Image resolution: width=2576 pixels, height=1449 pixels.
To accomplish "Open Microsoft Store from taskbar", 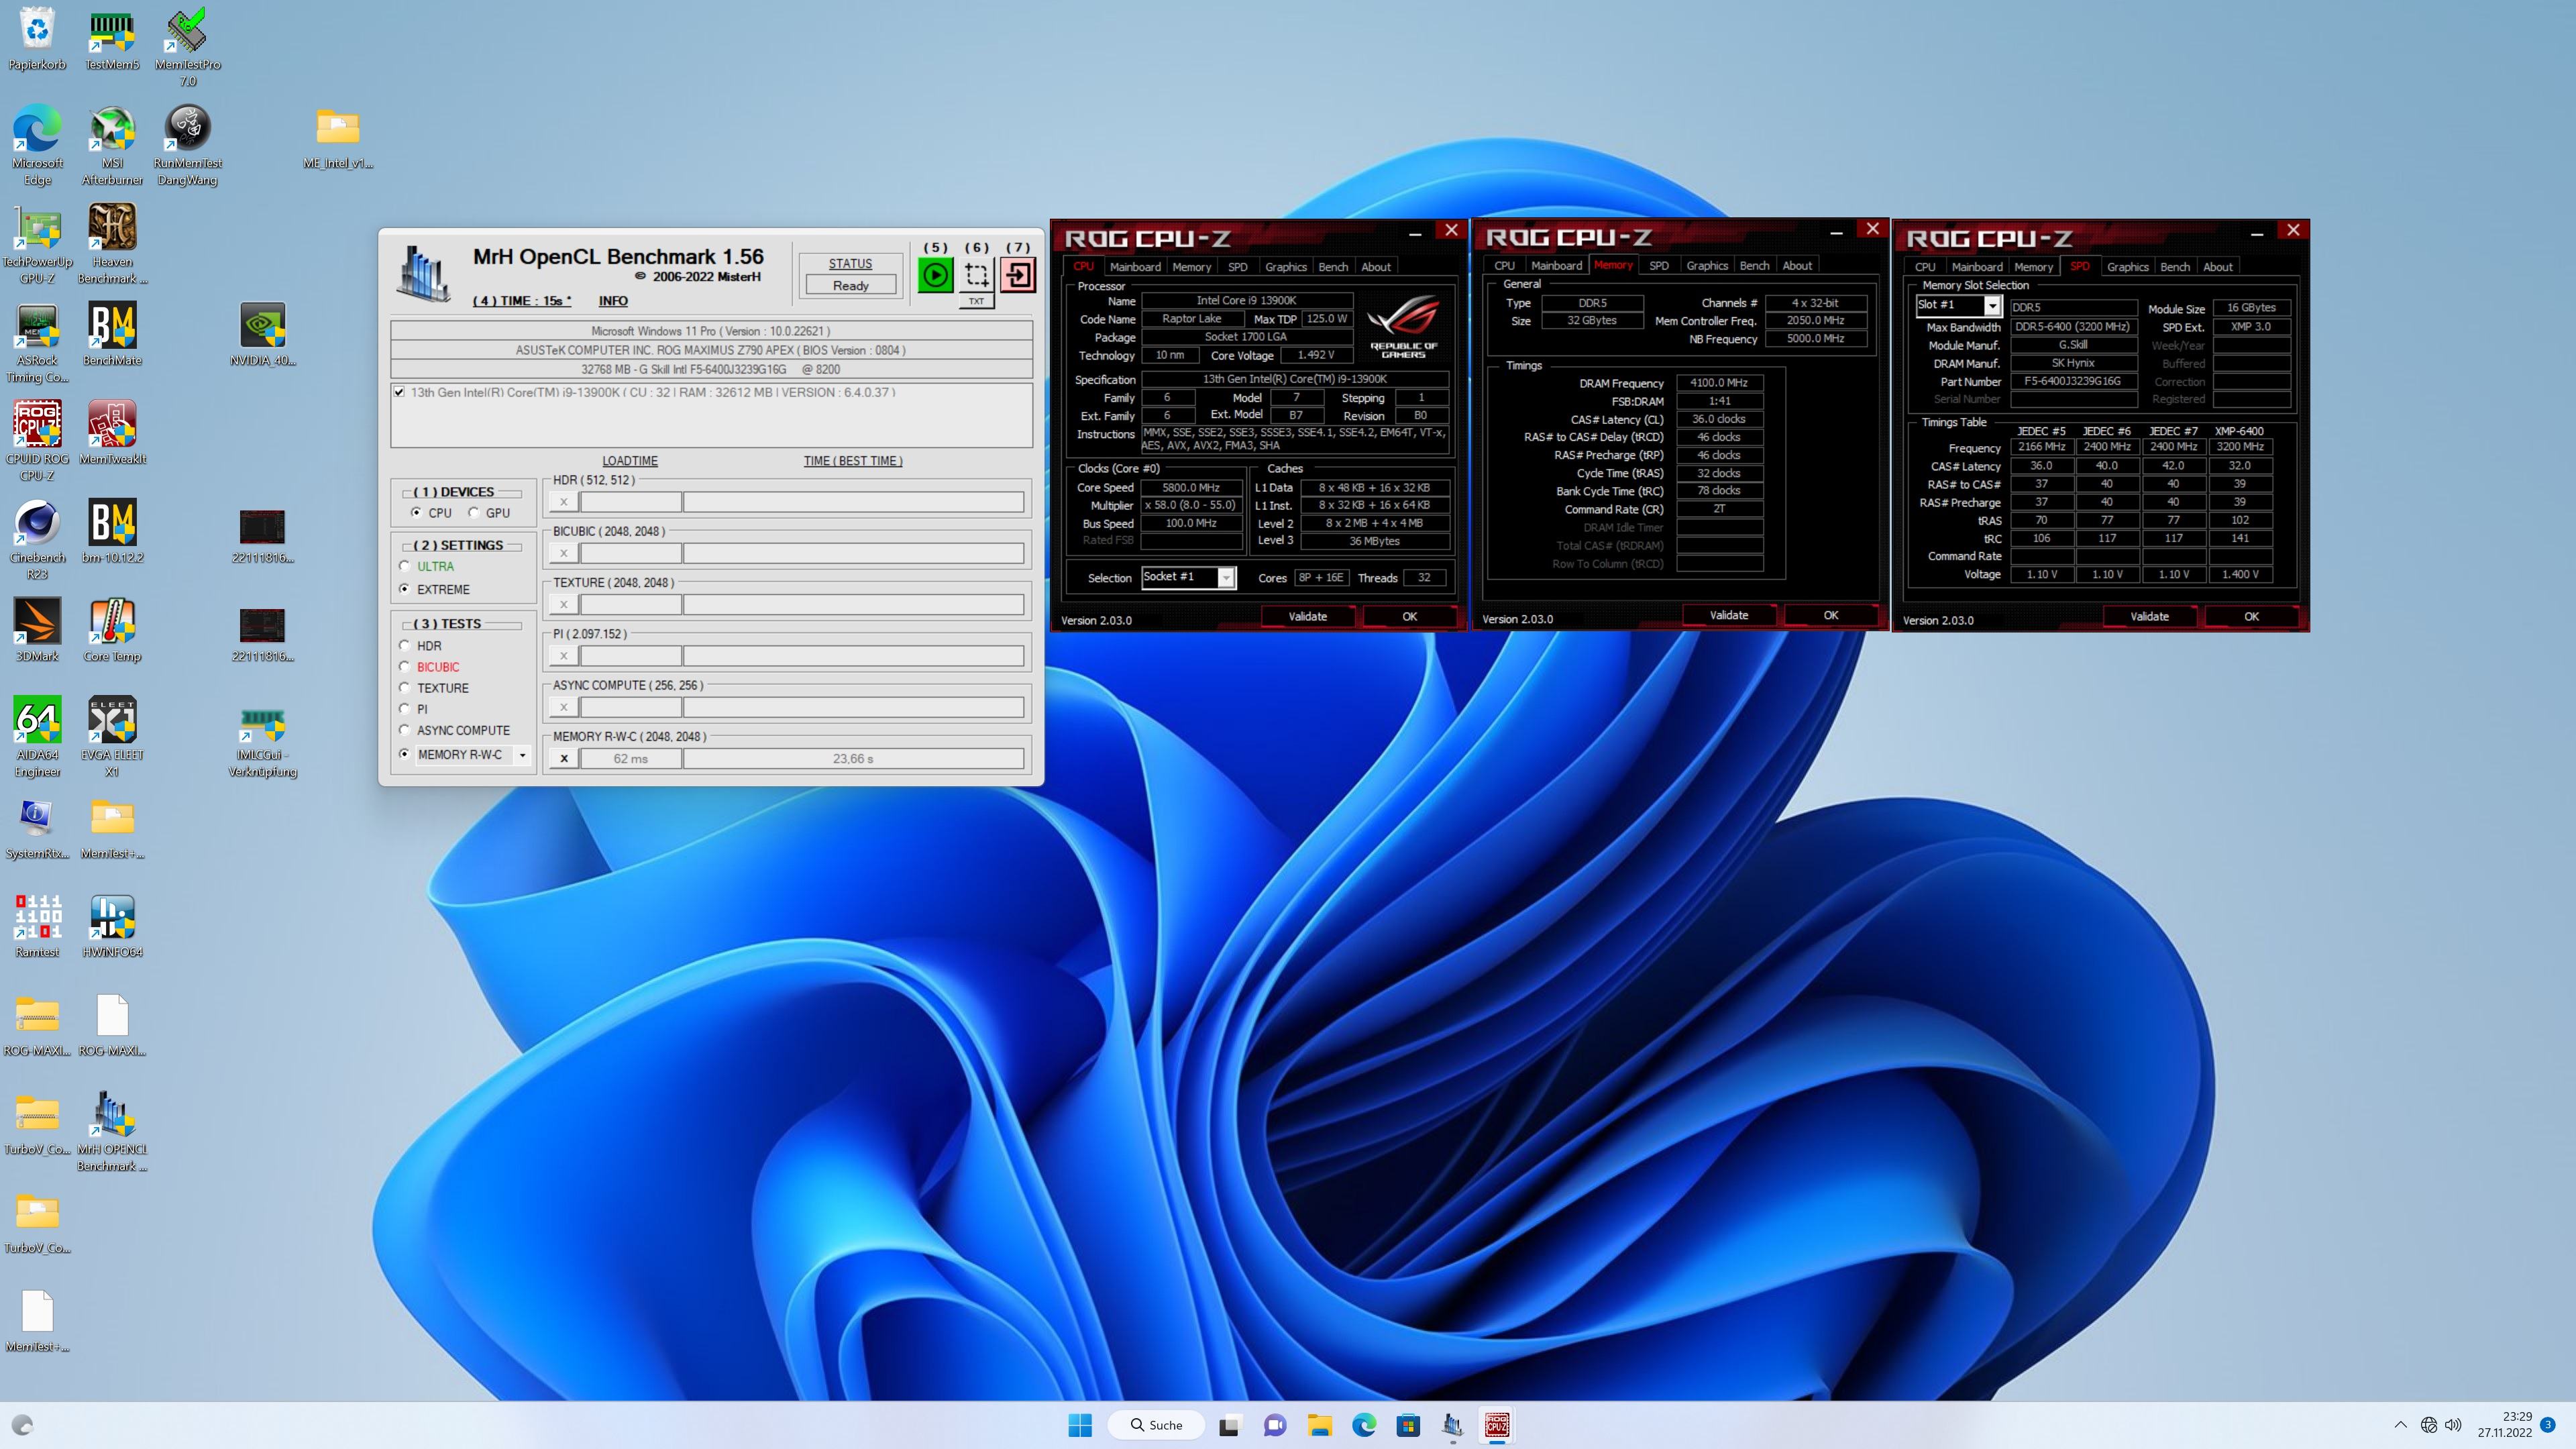I will click(1408, 1425).
